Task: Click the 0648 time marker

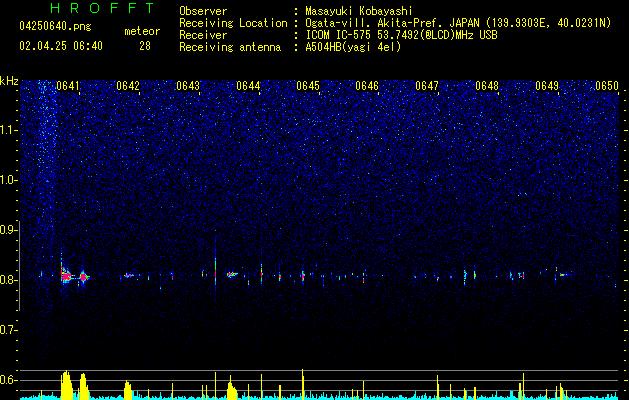Action: click(x=487, y=86)
